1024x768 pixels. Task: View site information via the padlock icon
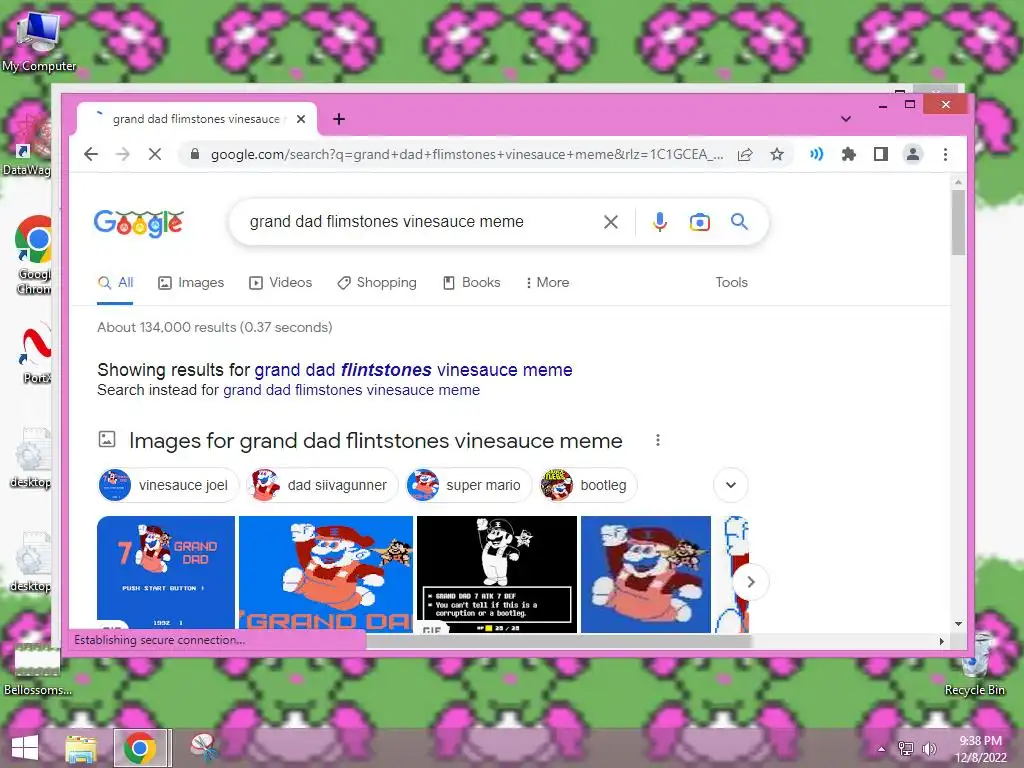tap(194, 154)
